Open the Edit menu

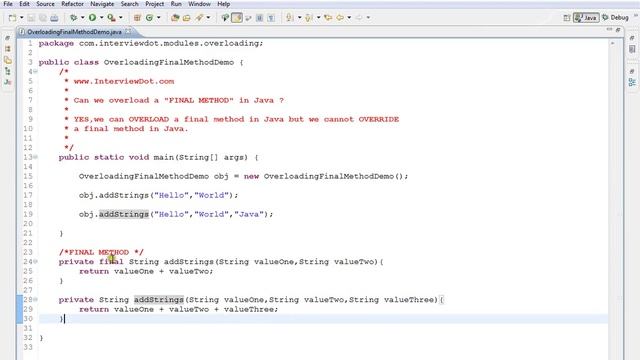(24, 4)
